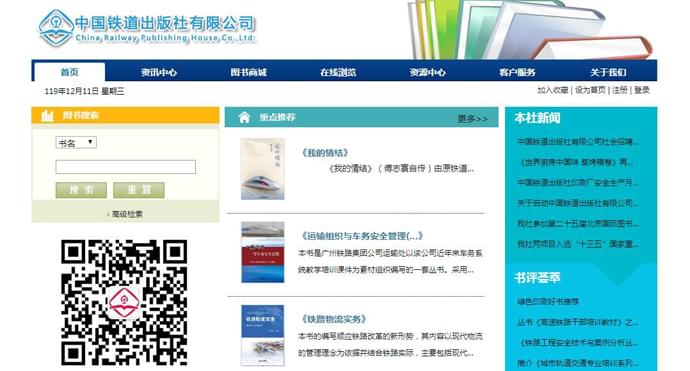Click the 运输组织与车务安全管理 book cover thumbnail
This screenshot has height=371, width=690.
[263, 252]
